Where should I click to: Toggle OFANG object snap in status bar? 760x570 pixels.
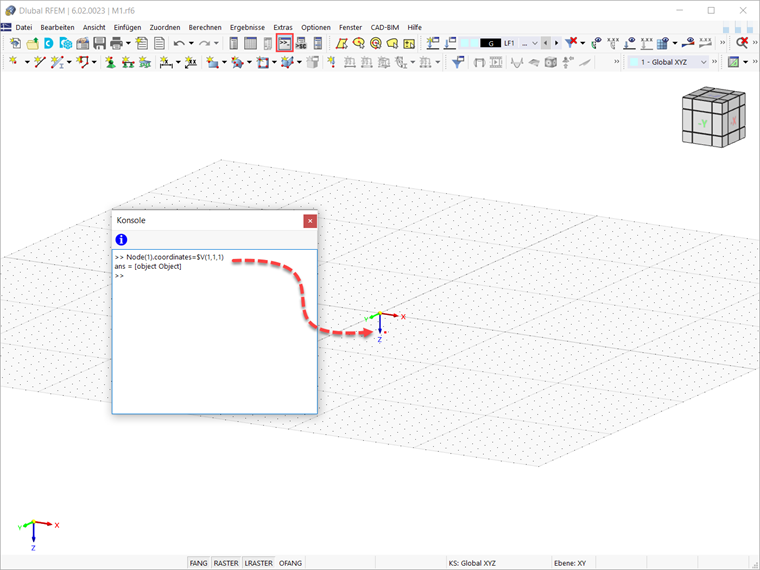pos(290,563)
